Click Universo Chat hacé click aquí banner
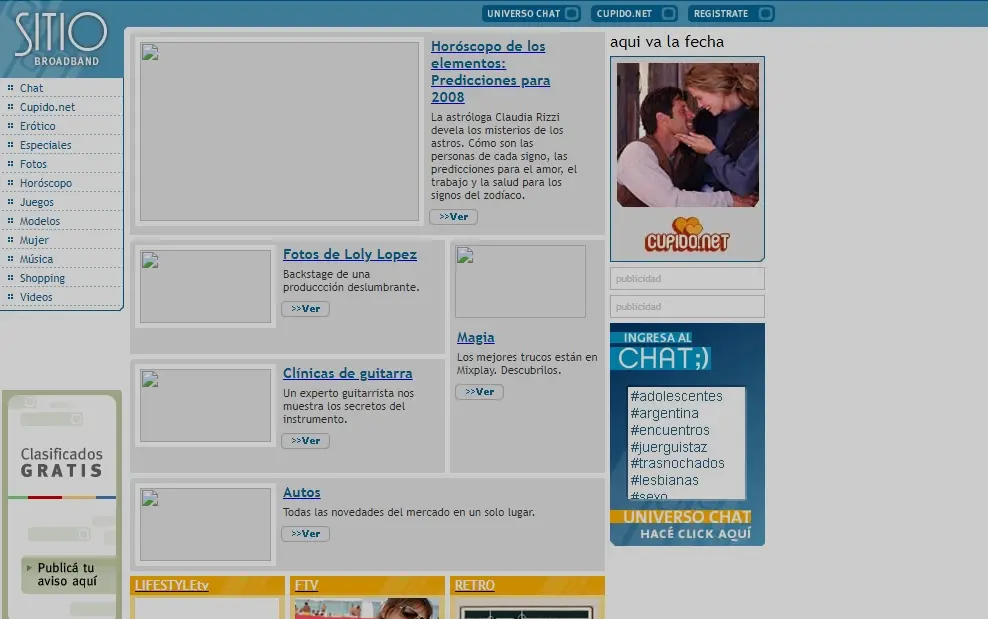 687,526
